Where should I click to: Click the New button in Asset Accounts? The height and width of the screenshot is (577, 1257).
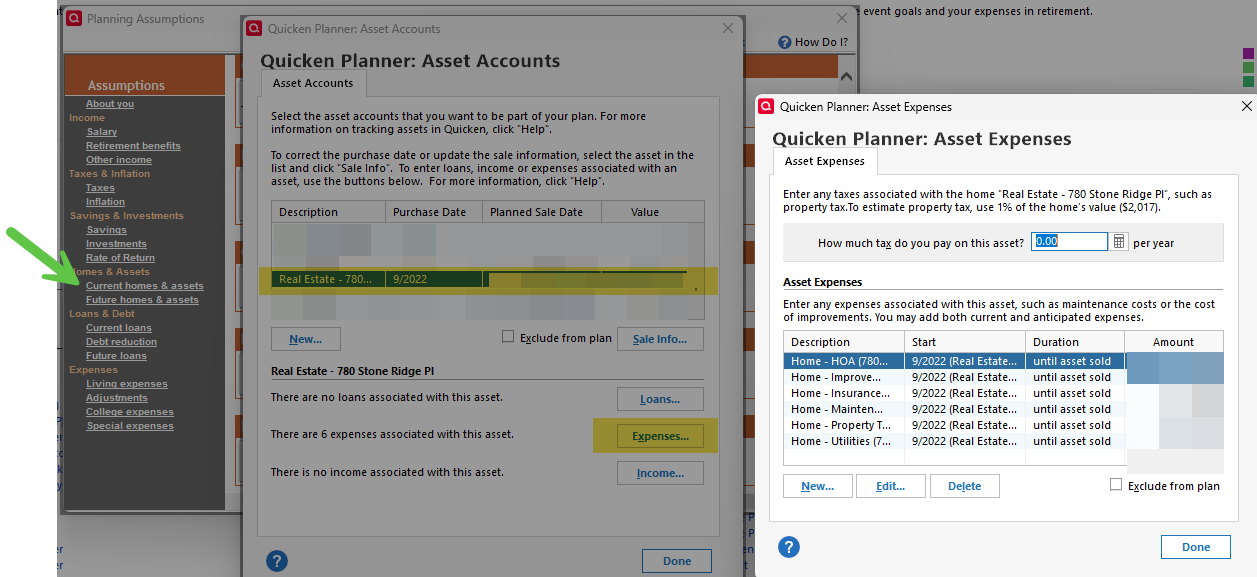[305, 339]
